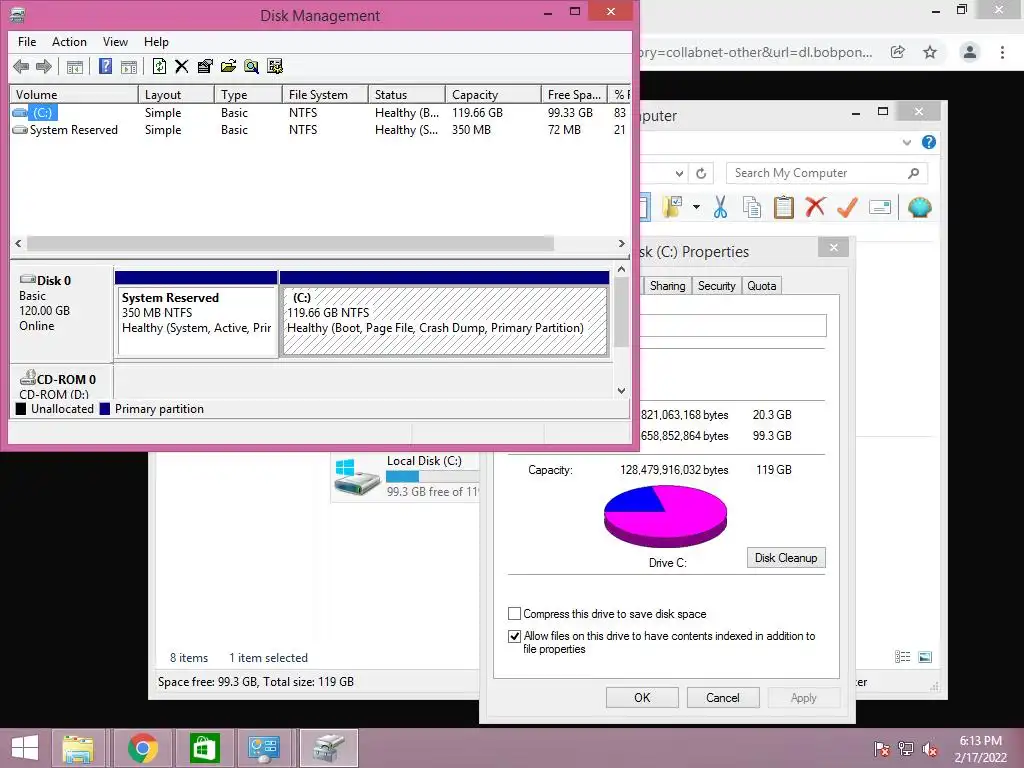Enable Compress this drive to save disk space
Viewport: 1024px width, 768px height.
point(515,614)
